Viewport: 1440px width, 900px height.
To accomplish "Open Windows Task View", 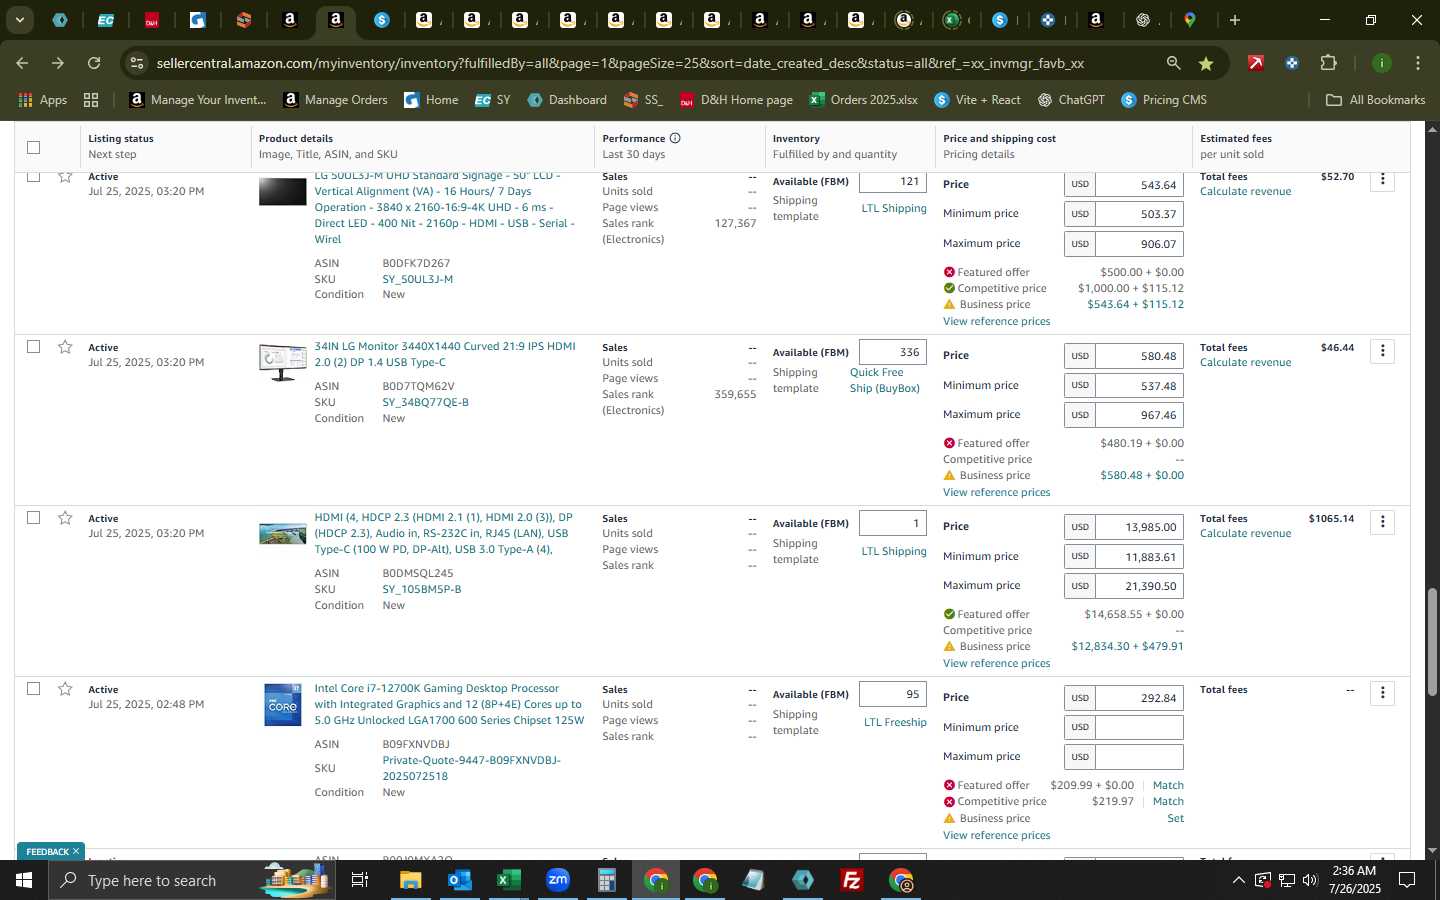I will point(360,880).
